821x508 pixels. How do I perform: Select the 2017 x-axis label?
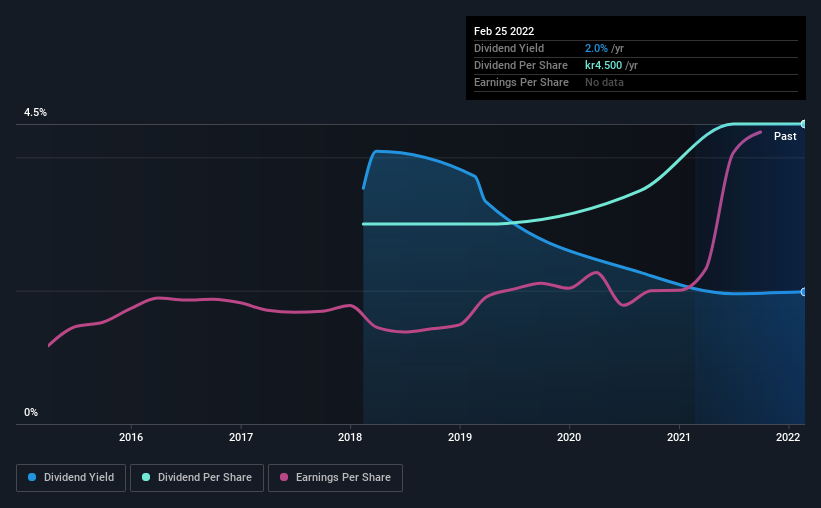click(x=240, y=437)
